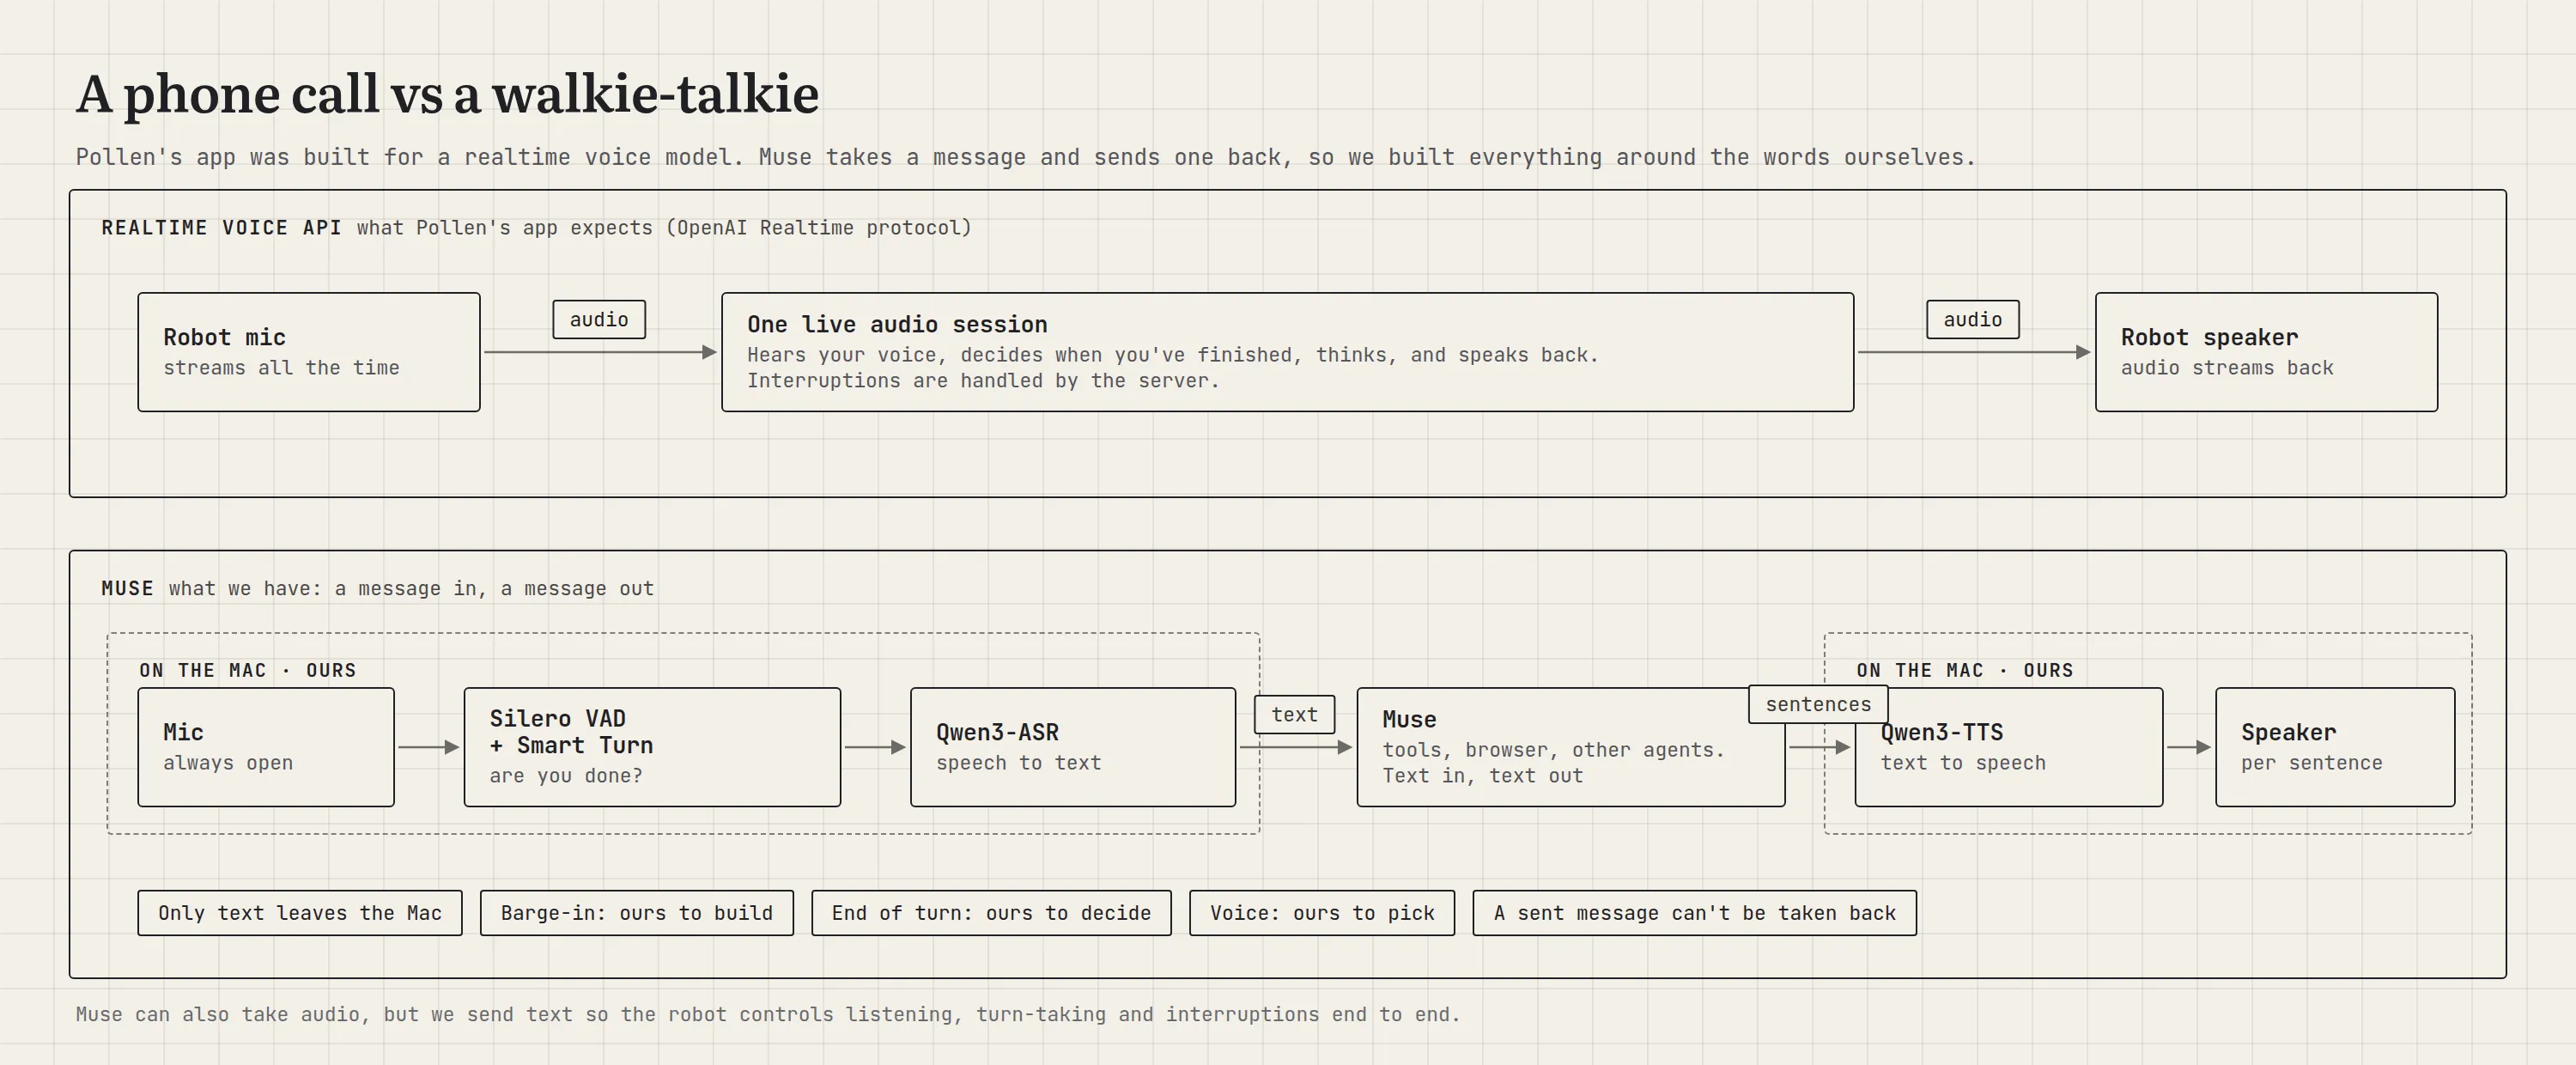Click the 'Barge-in: ours to build' tag
Screen dimensions: 2576x1065
pyautogui.click(x=637, y=913)
